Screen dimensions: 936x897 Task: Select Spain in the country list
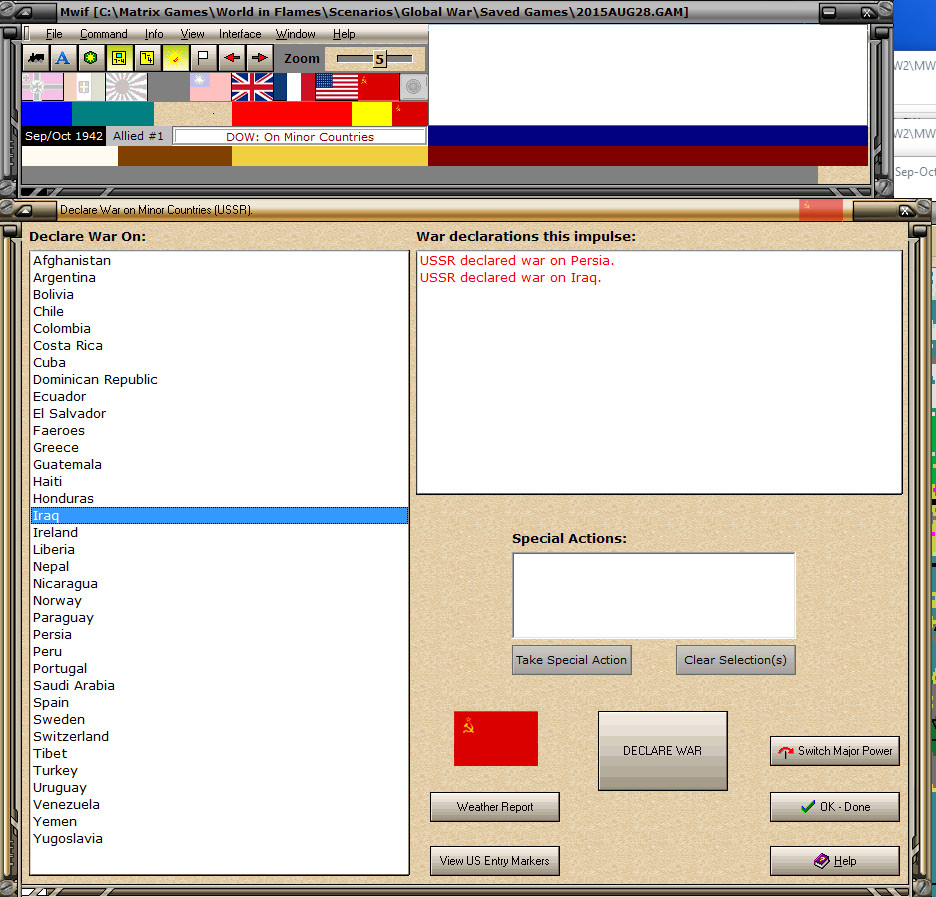point(219,702)
